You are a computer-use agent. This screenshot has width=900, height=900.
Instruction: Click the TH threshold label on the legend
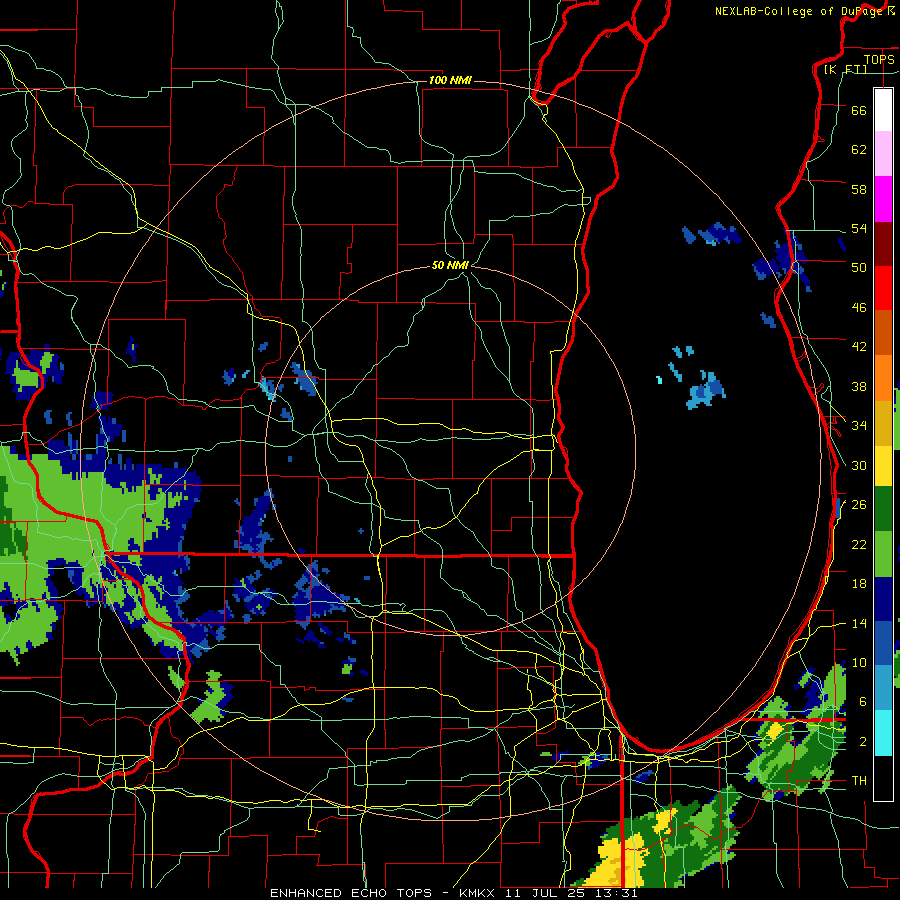[x=859, y=781]
